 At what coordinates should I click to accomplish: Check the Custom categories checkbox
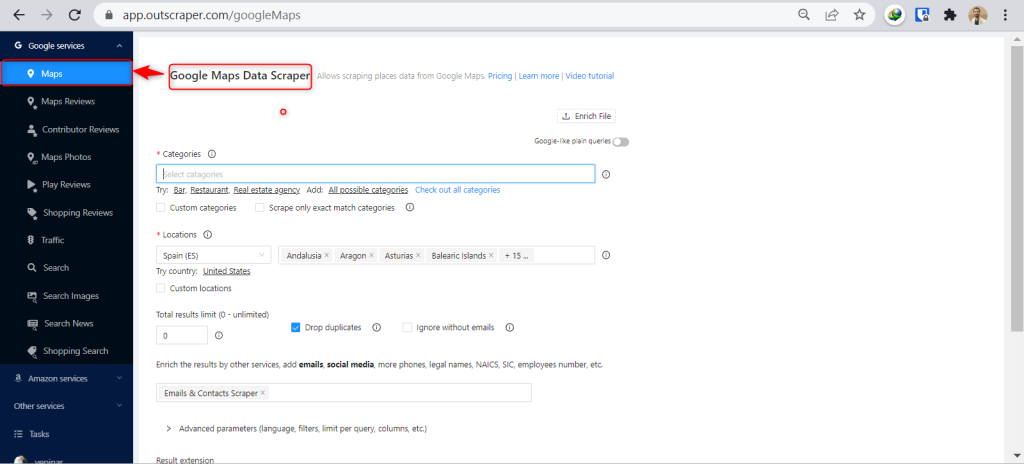161,208
